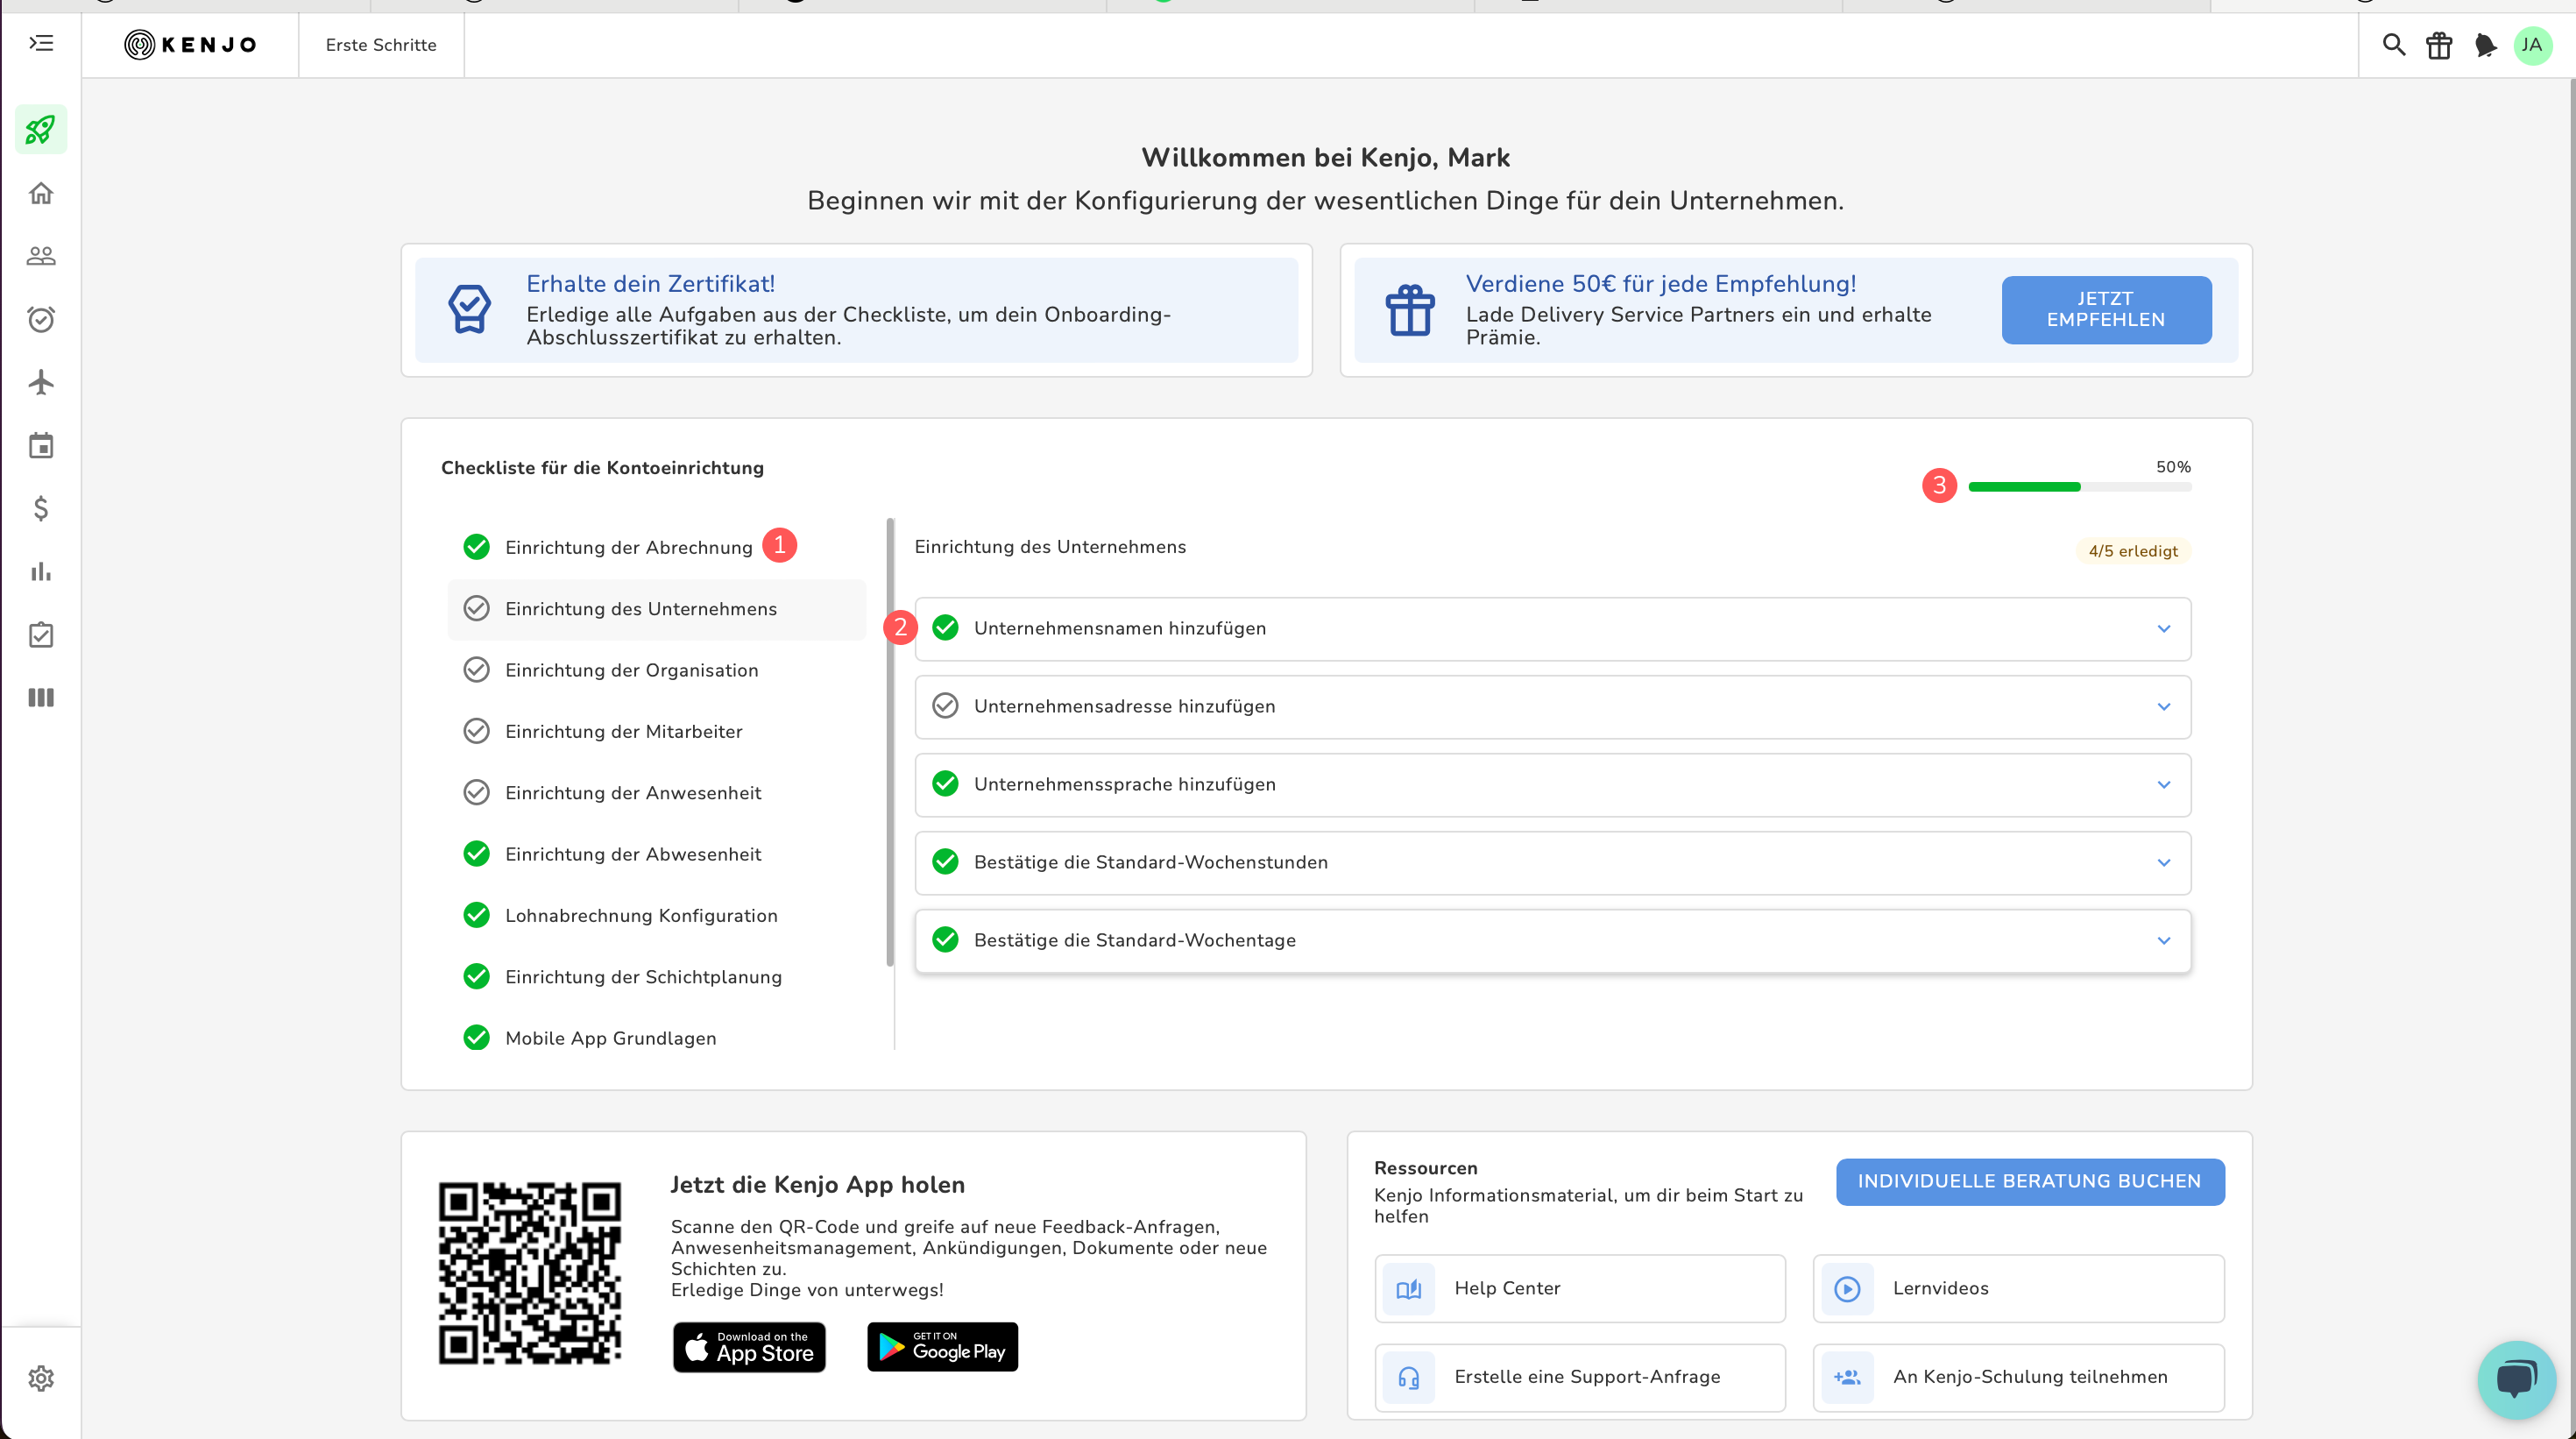Click the JETZT EMPFEHLEN button
Viewport: 2576px width, 1439px height.
2106,310
